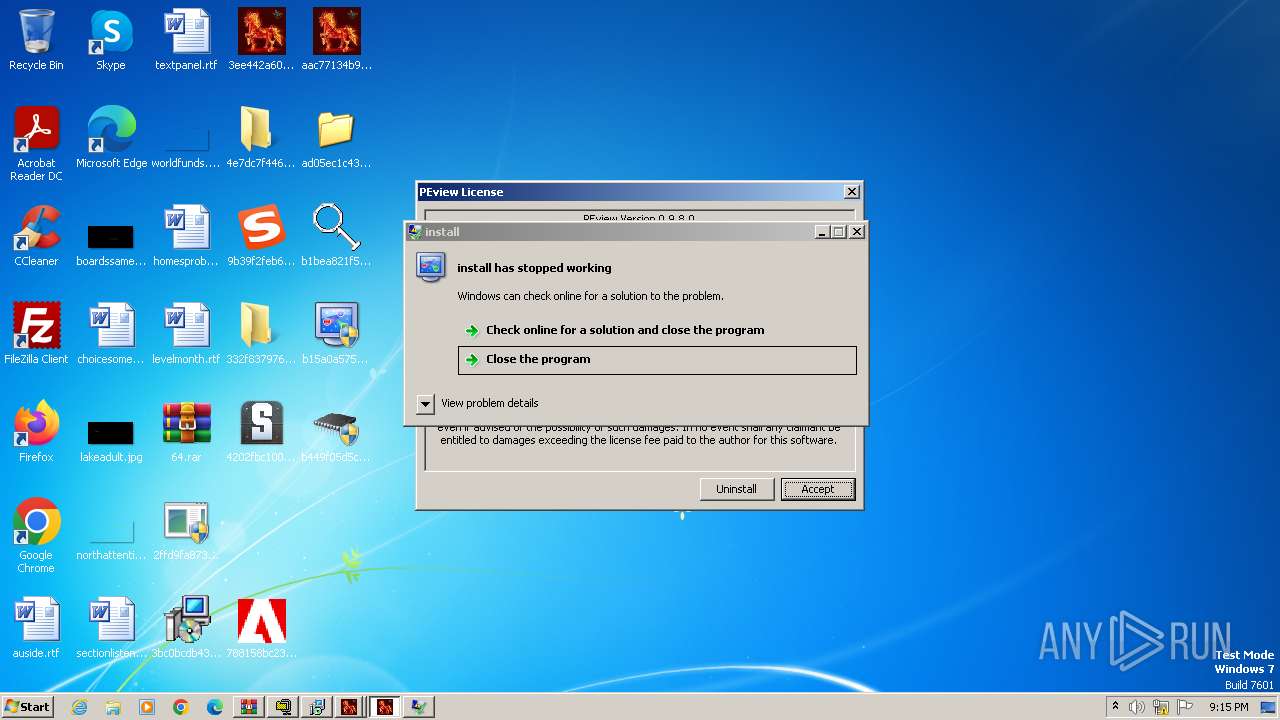Expand View problem details
This screenshot has width=1280, height=720.
[x=477, y=403]
